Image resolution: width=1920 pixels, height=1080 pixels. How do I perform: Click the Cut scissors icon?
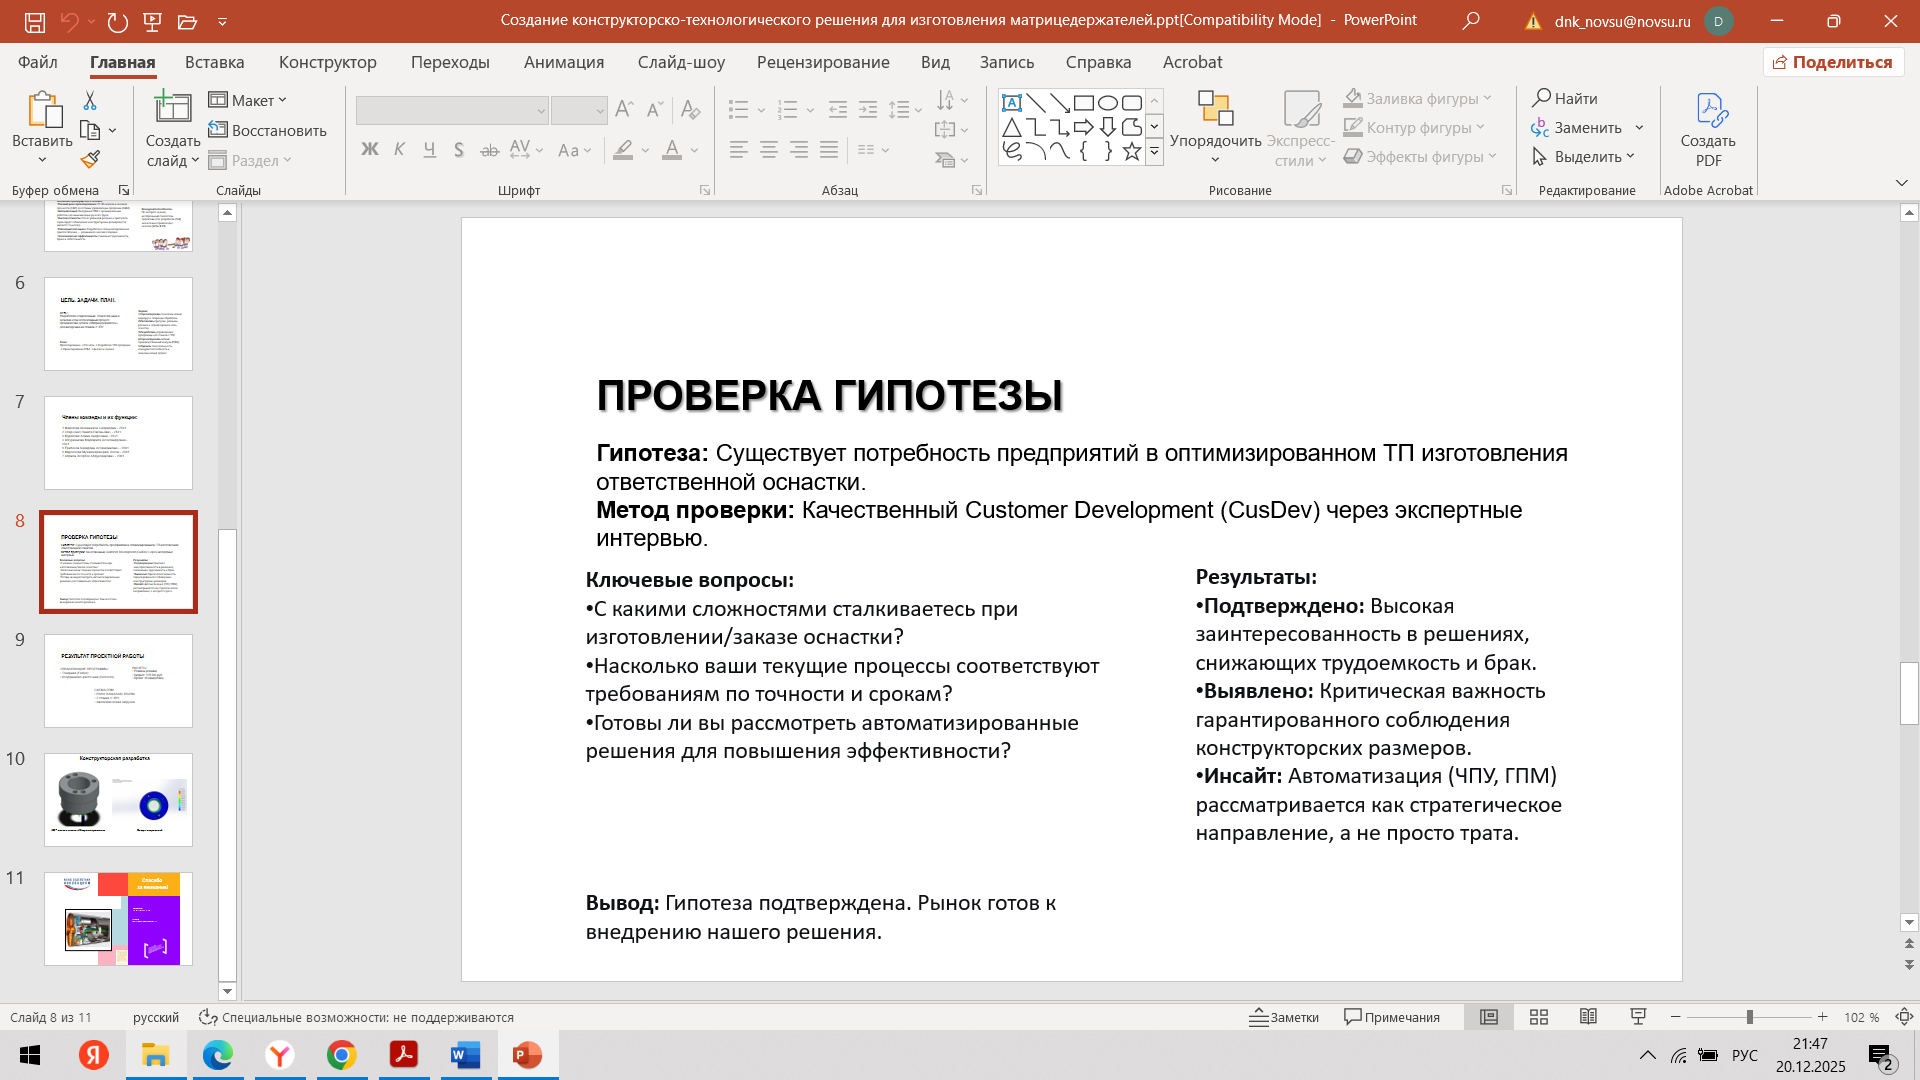[x=90, y=100]
